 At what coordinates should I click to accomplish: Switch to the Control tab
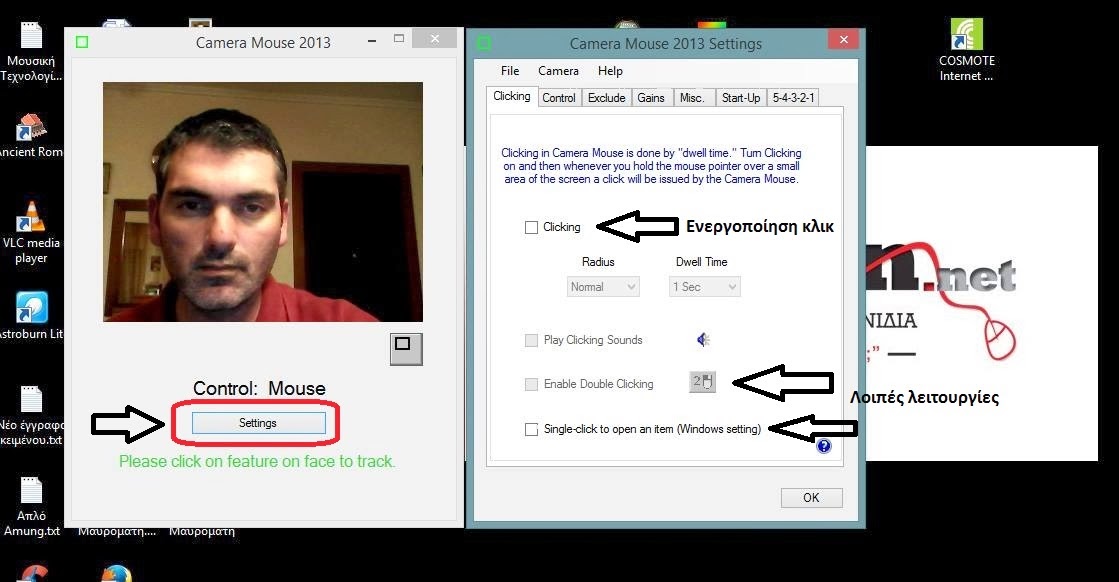(x=559, y=98)
